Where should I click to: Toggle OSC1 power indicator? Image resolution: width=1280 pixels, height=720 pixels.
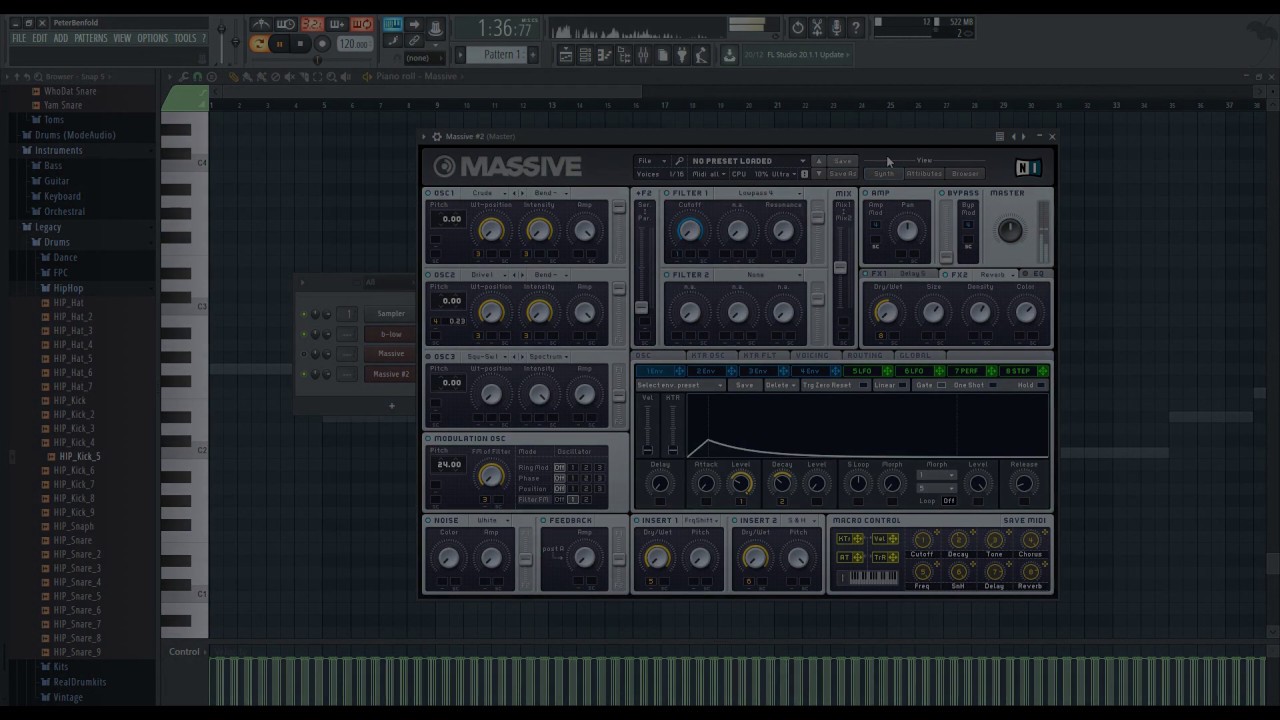(x=428, y=193)
